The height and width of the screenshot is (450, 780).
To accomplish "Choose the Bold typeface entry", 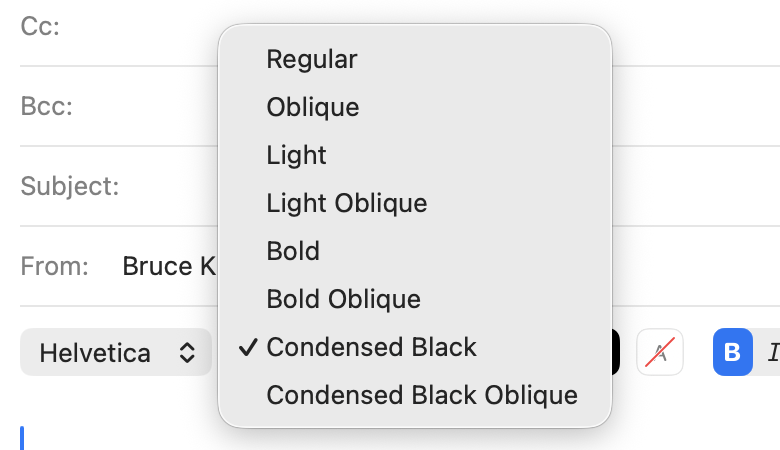I will click(293, 250).
